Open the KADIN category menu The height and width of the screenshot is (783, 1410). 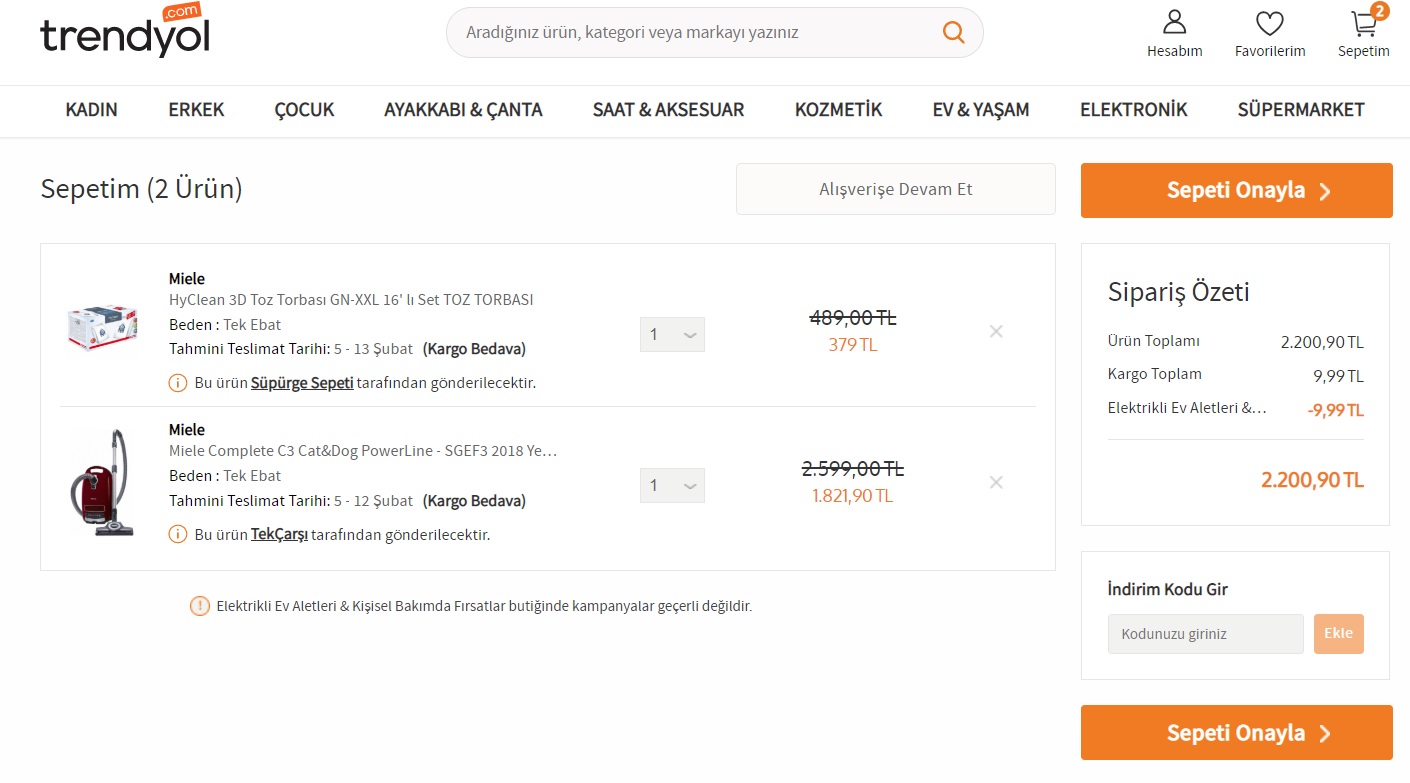coord(92,110)
